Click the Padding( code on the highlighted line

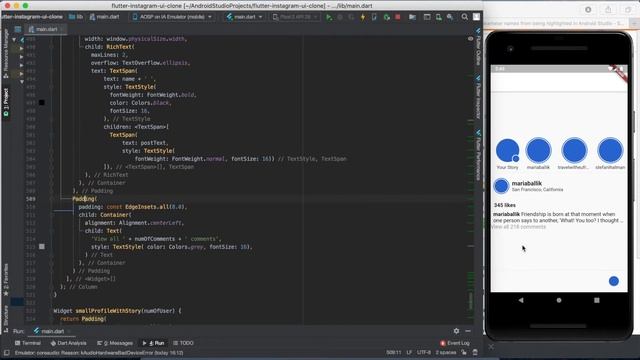[84, 199]
